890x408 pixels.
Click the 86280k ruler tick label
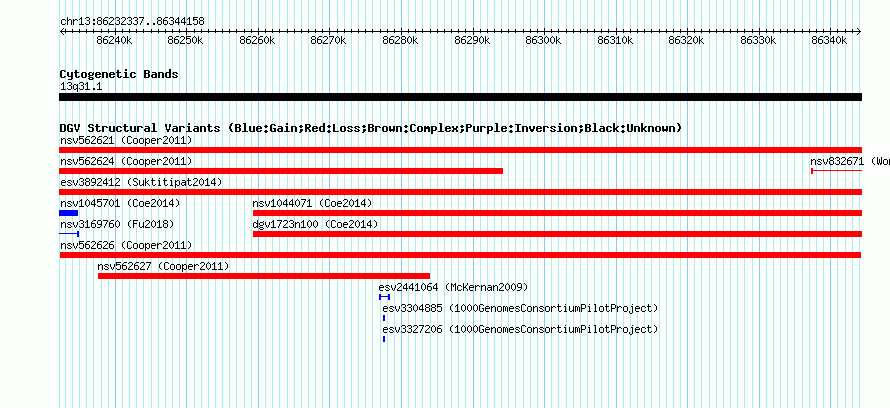pos(401,40)
